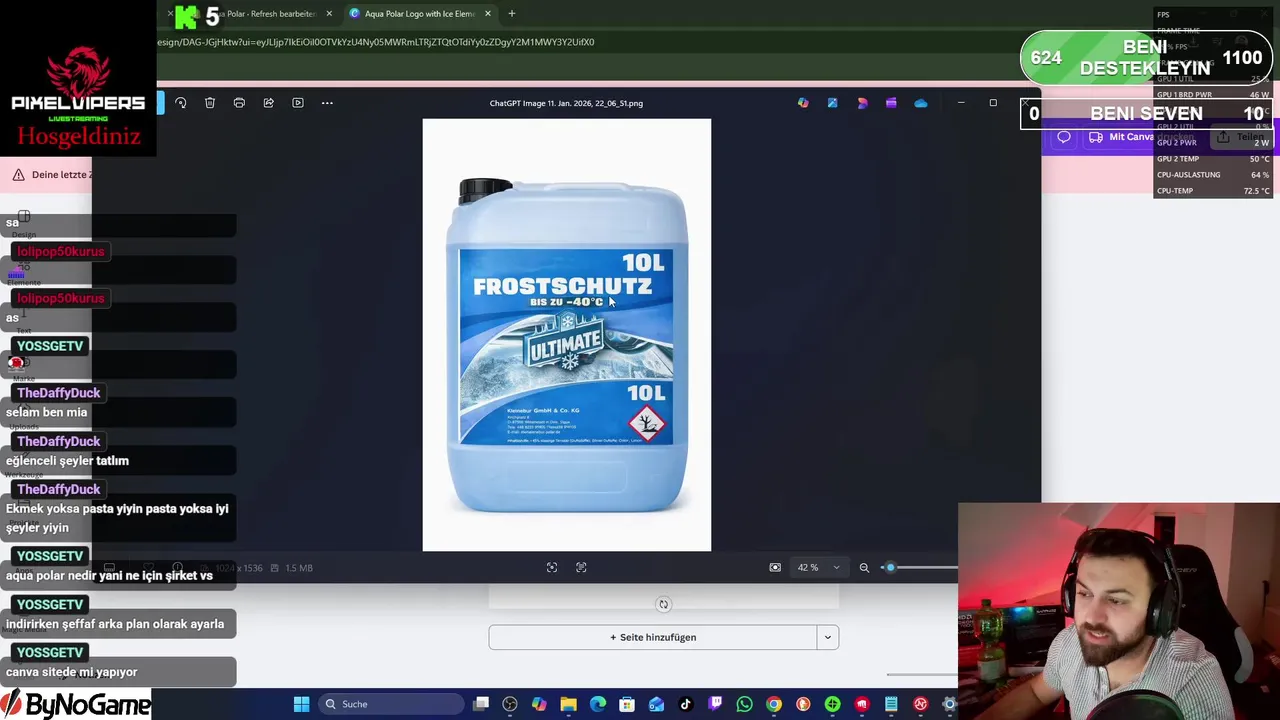
Task: Open Paint icon in Photos toolbar
Action: (832, 103)
